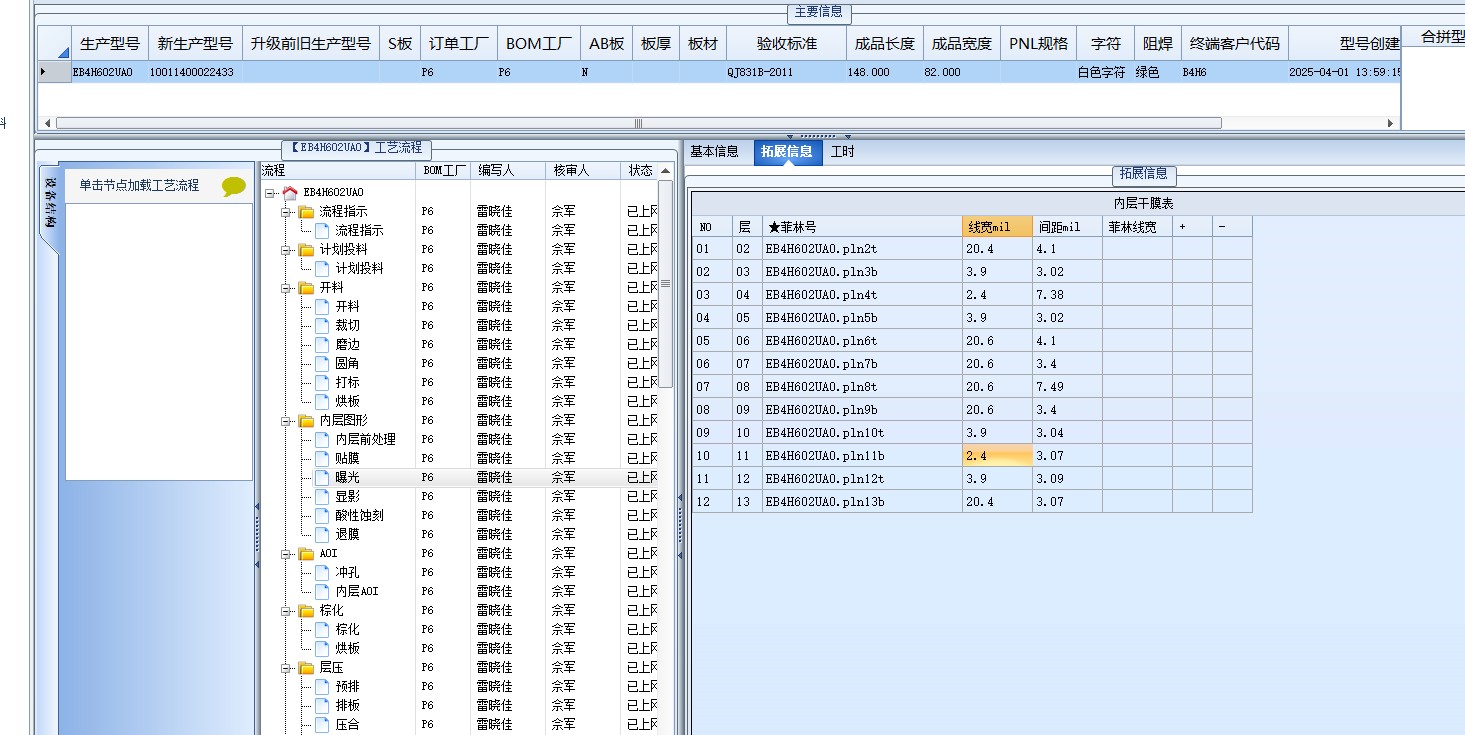Click the right arrow of horizontal scrollbar
Screen dimensions: 1465x735
1390,123
